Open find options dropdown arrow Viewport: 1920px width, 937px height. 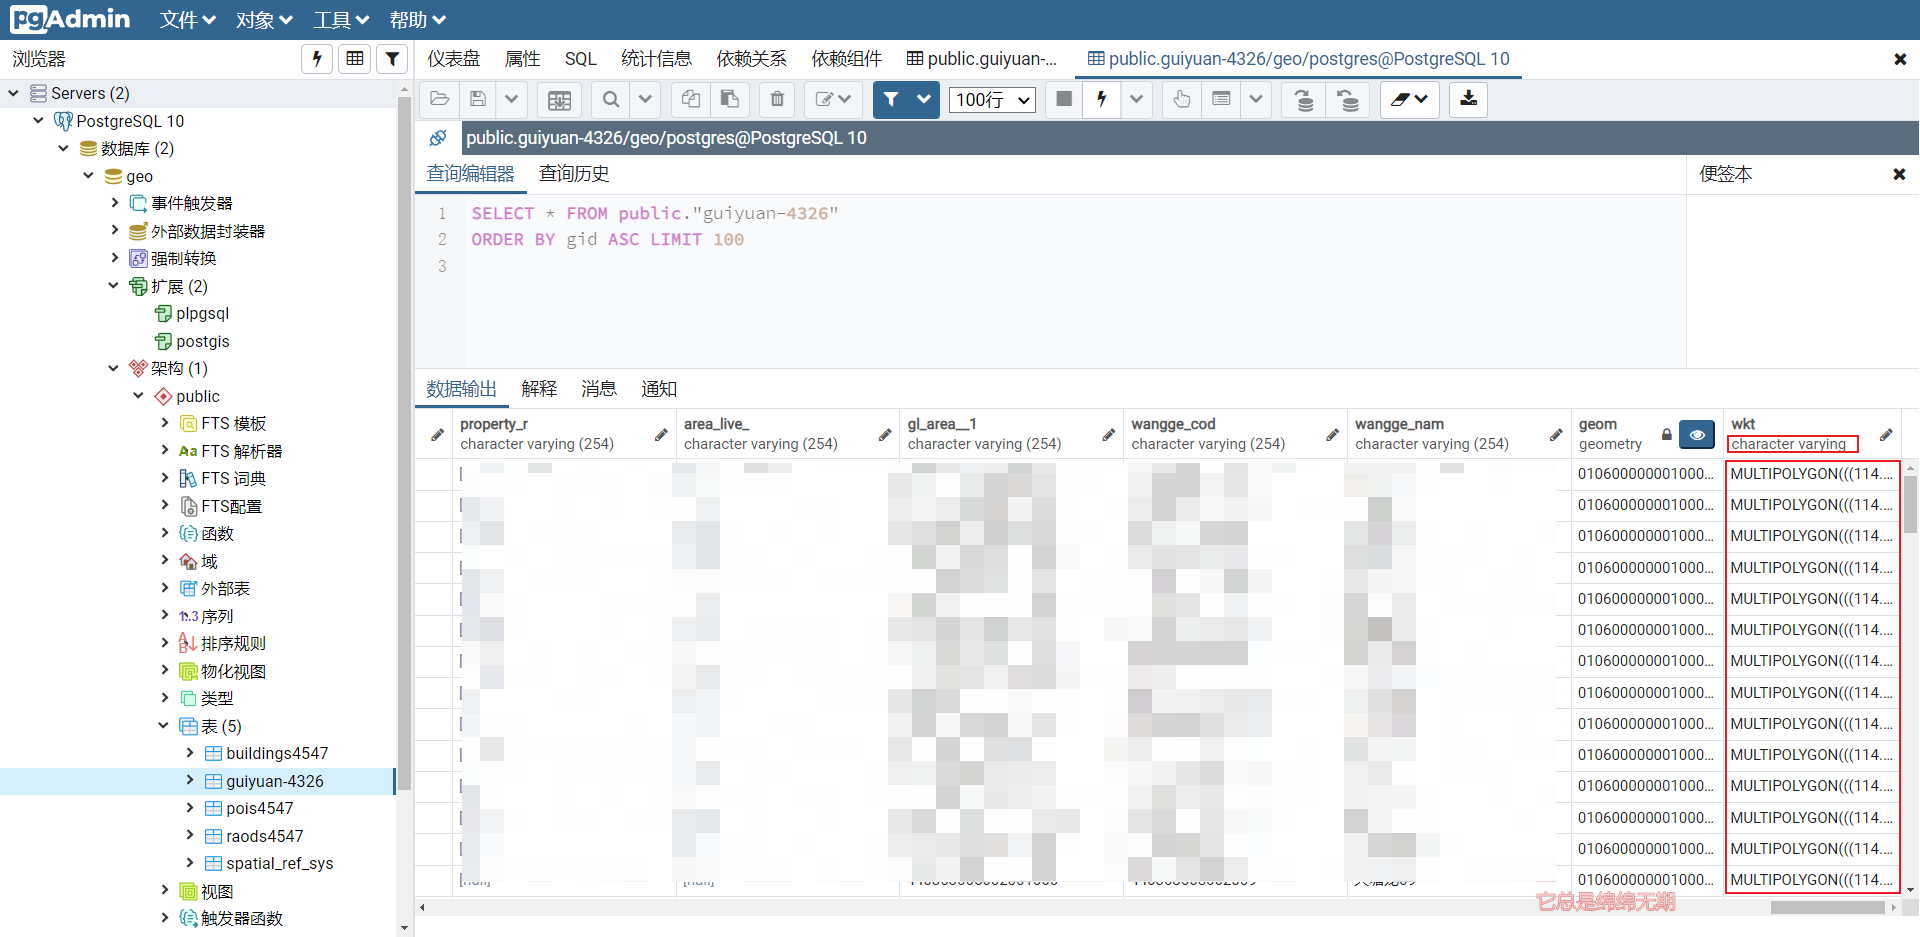pos(645,99)
